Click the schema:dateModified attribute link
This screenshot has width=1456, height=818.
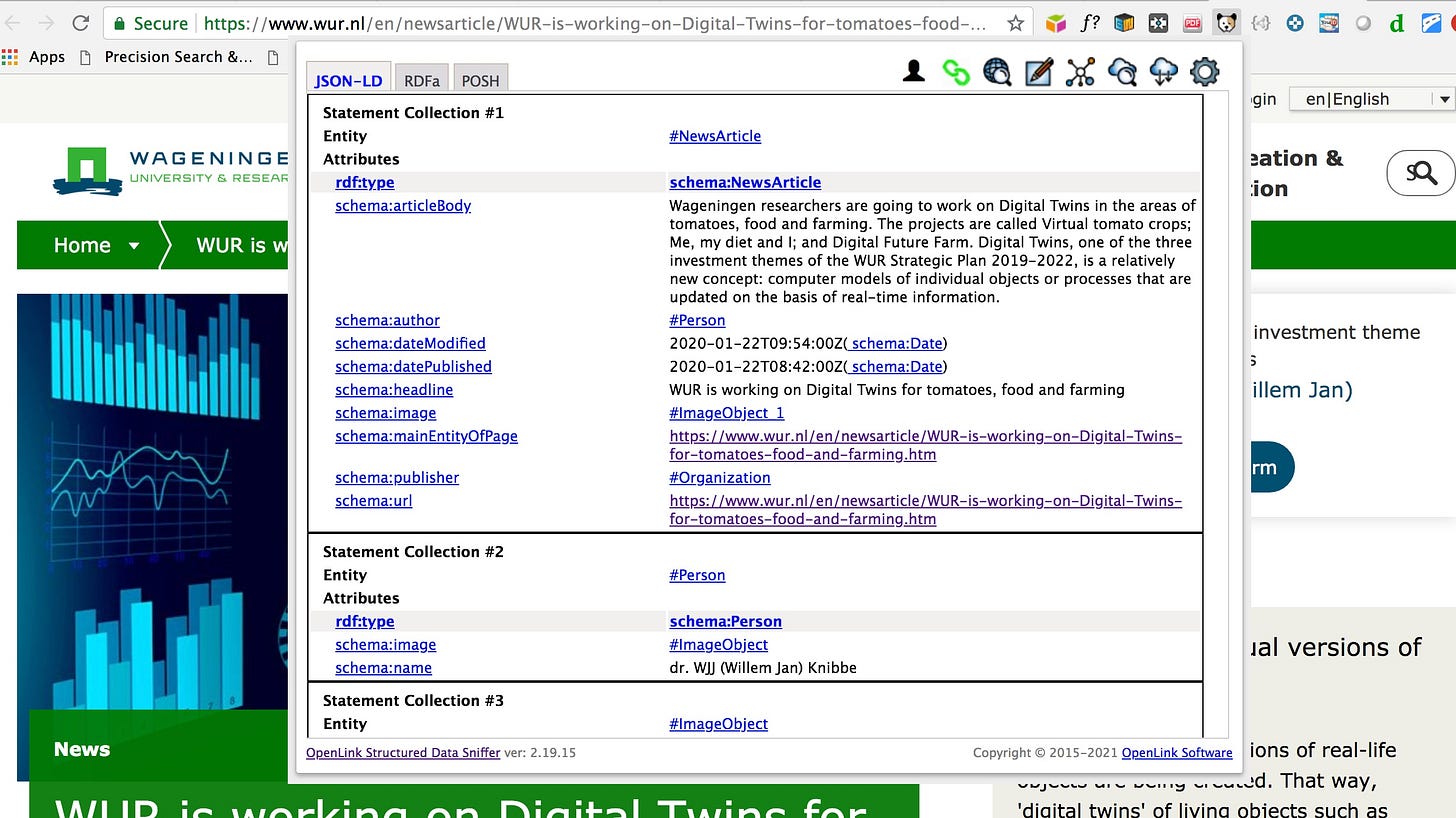tap(410, 343)
